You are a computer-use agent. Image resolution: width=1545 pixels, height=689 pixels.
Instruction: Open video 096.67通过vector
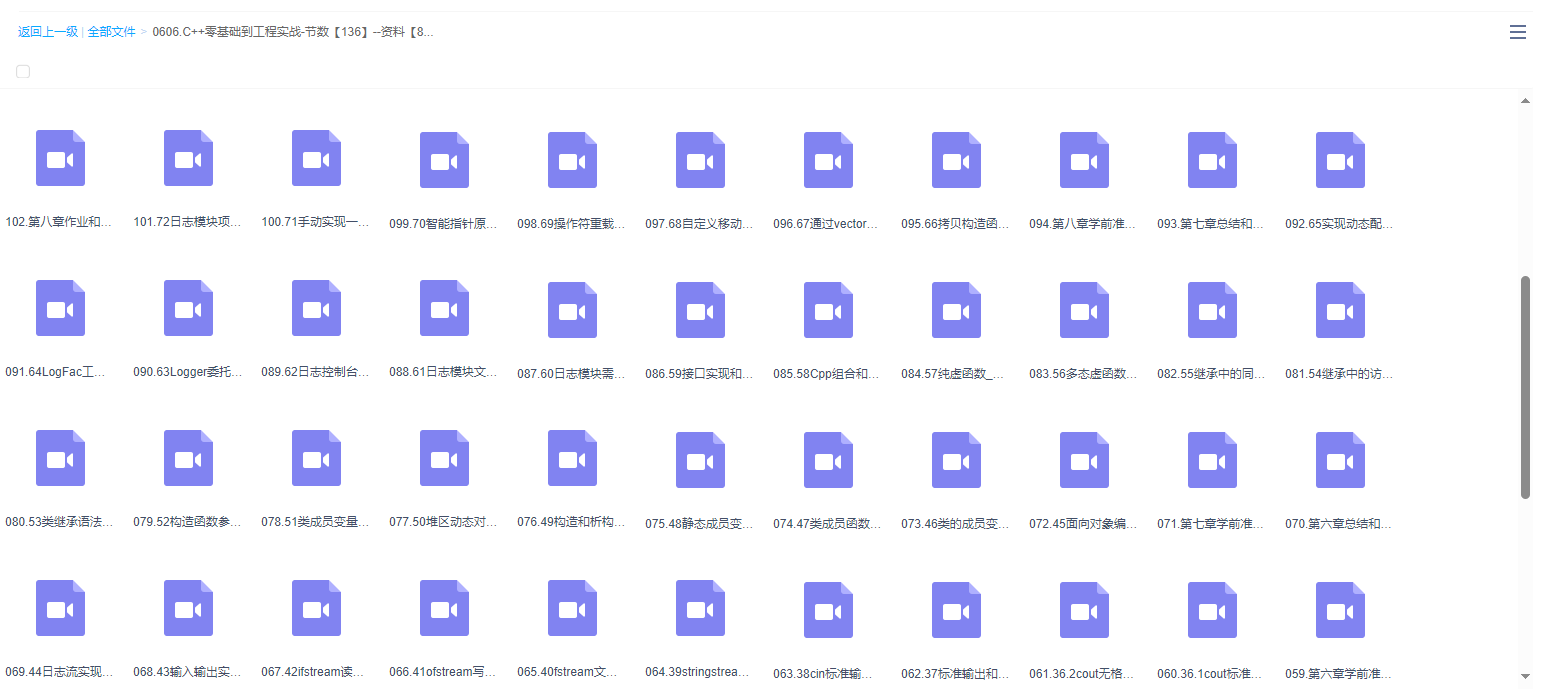tap(828, 160)
